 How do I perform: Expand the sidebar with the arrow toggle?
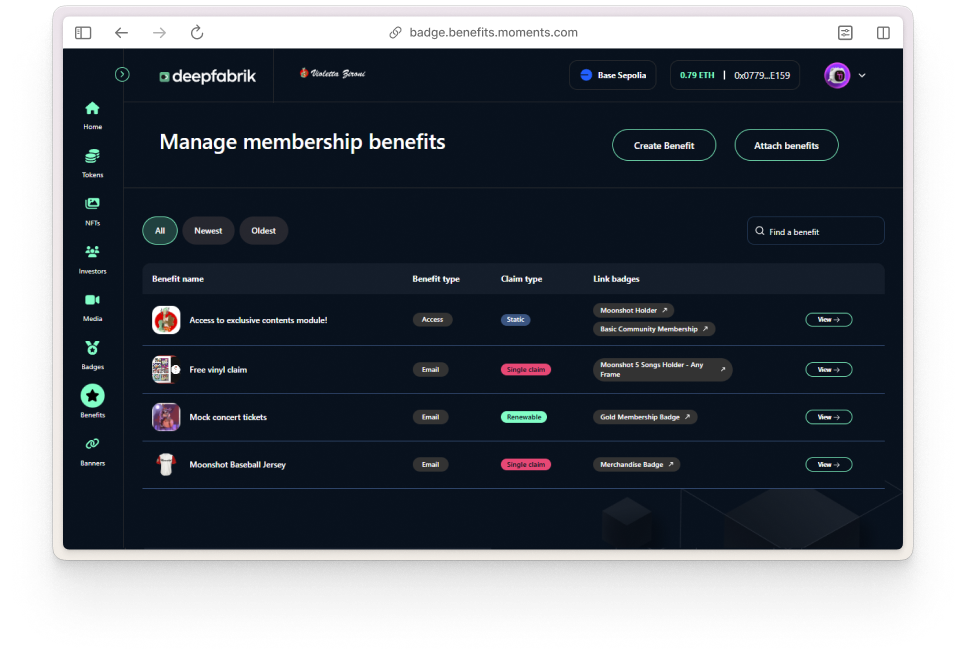point(122,74)
